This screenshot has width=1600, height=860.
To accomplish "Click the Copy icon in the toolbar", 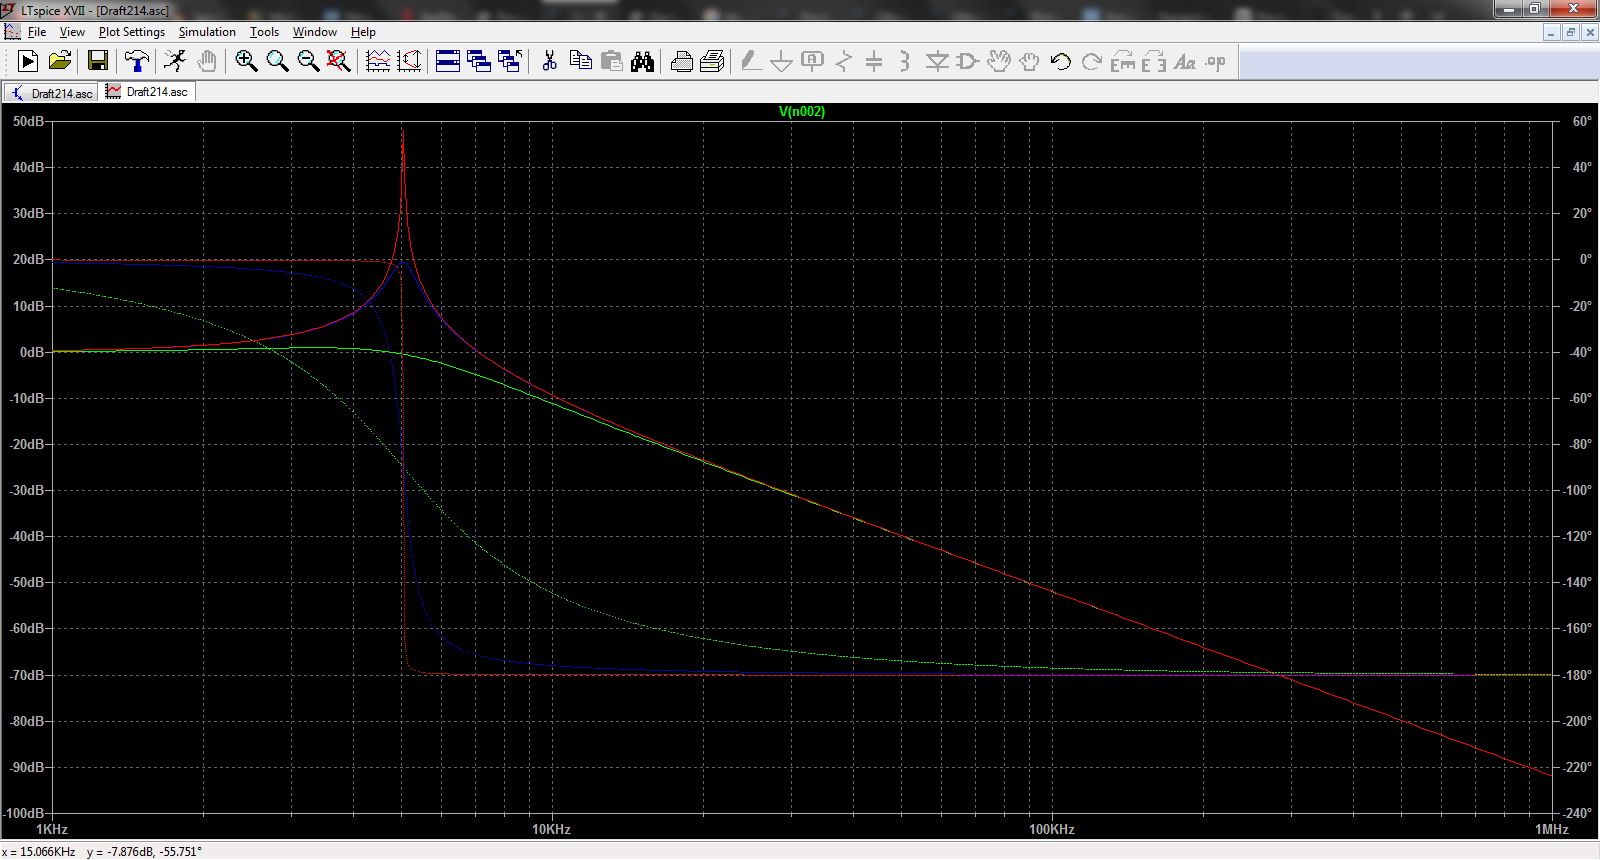I will click(x=580, y=61).
